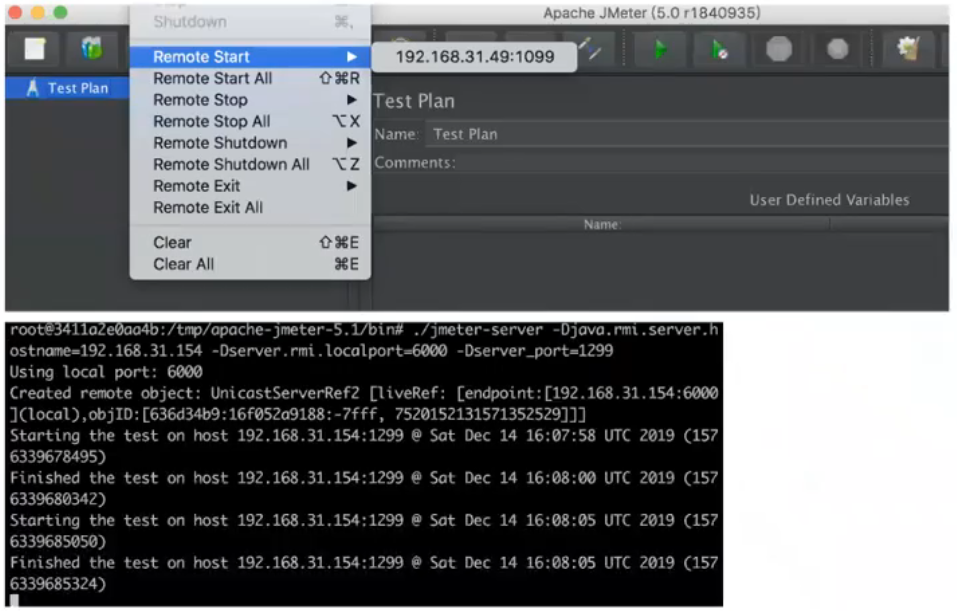Click 'Created remote object' terminal line
The width and height of the screenshot is (957, 611).
pos(364,403)
